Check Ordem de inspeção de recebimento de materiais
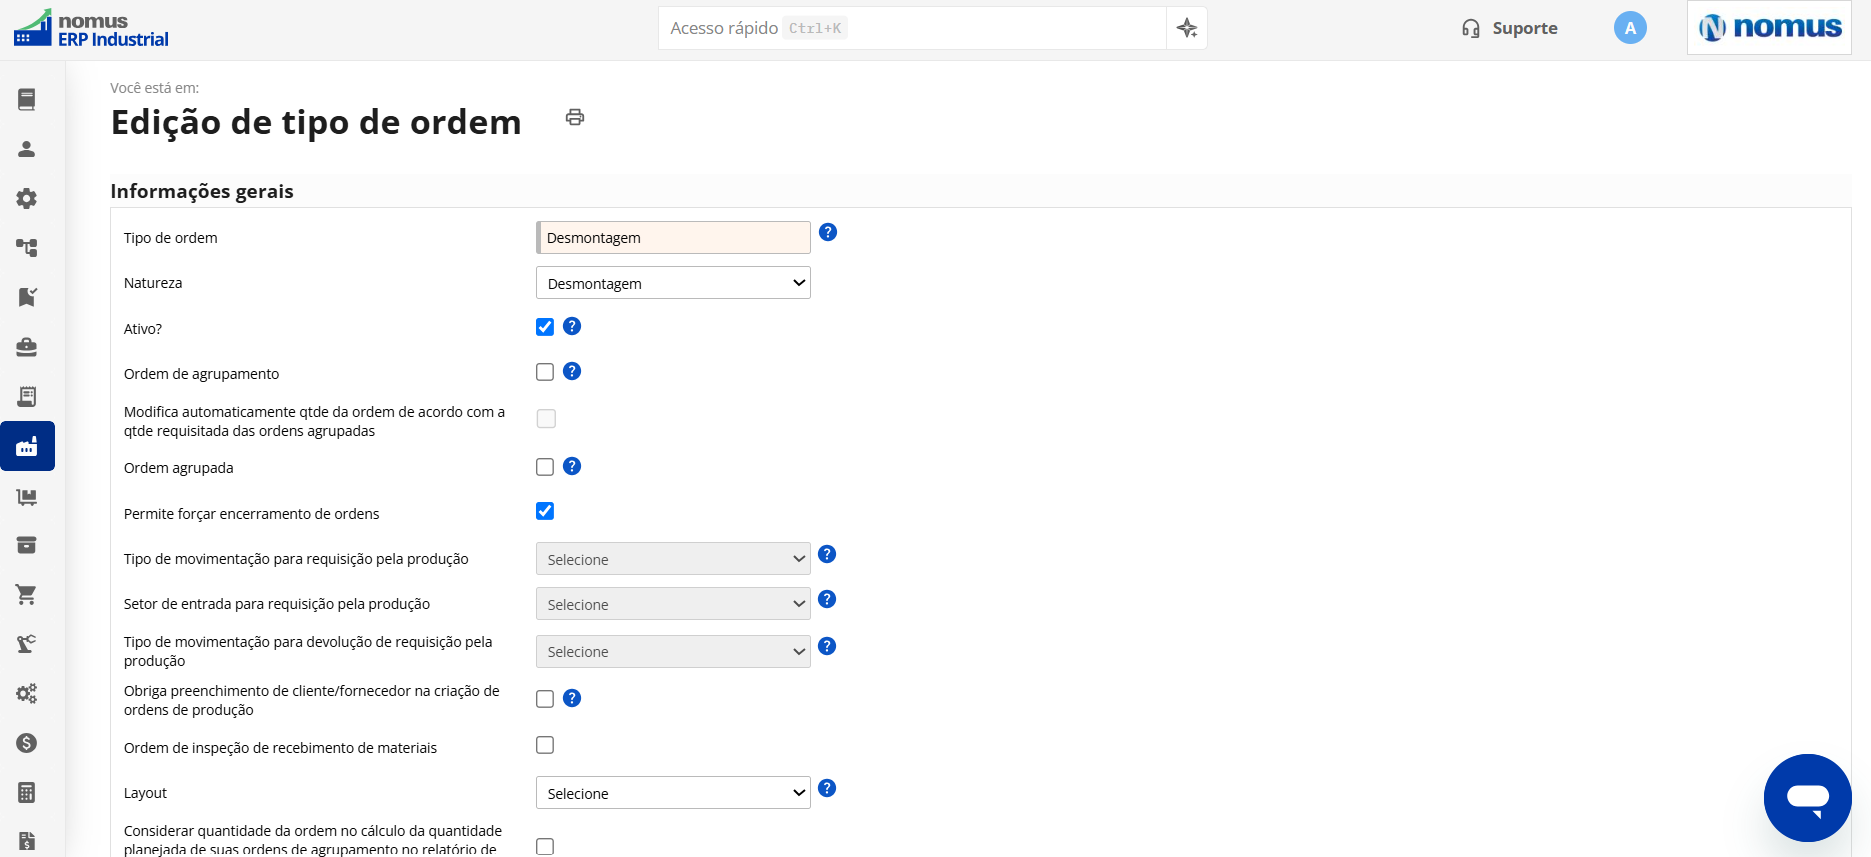The width and height of the screenshot is (1871, 857). pos(545,745)
